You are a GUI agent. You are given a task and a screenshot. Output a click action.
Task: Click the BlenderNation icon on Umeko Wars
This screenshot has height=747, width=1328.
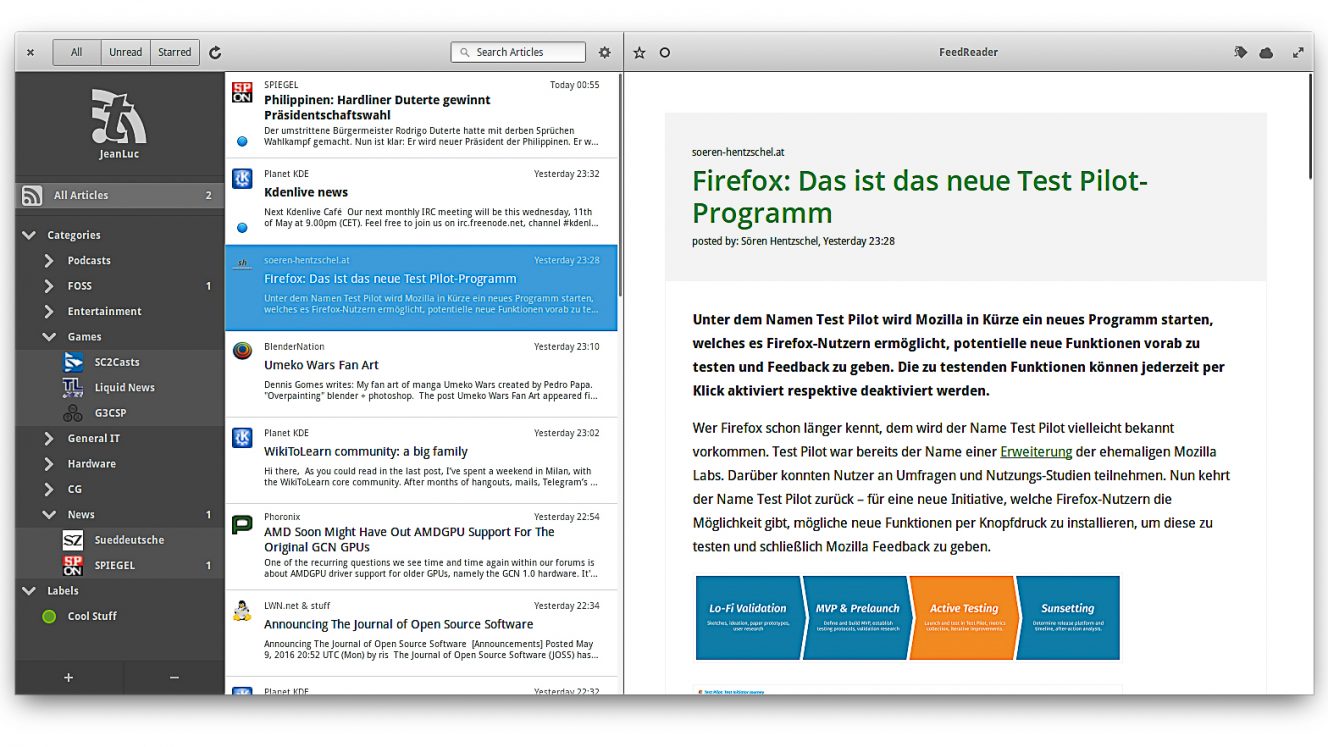[242, 351]
